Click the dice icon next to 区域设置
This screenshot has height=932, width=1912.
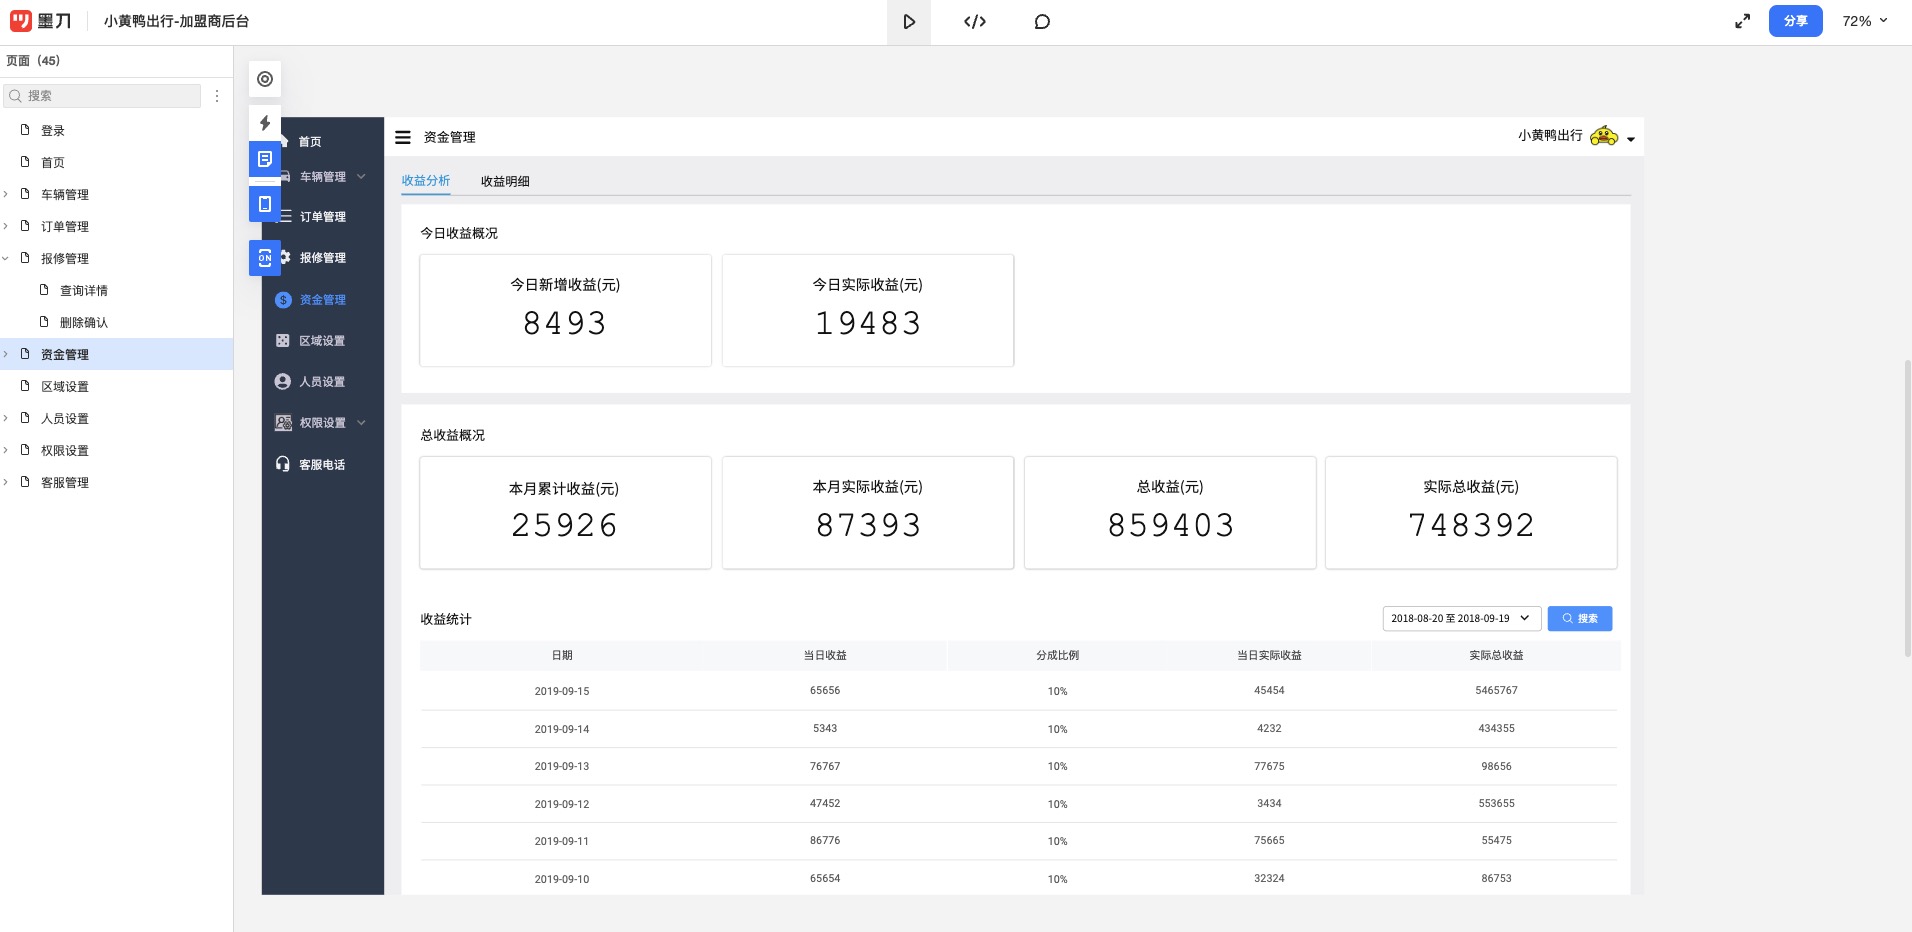pos(283,341)
